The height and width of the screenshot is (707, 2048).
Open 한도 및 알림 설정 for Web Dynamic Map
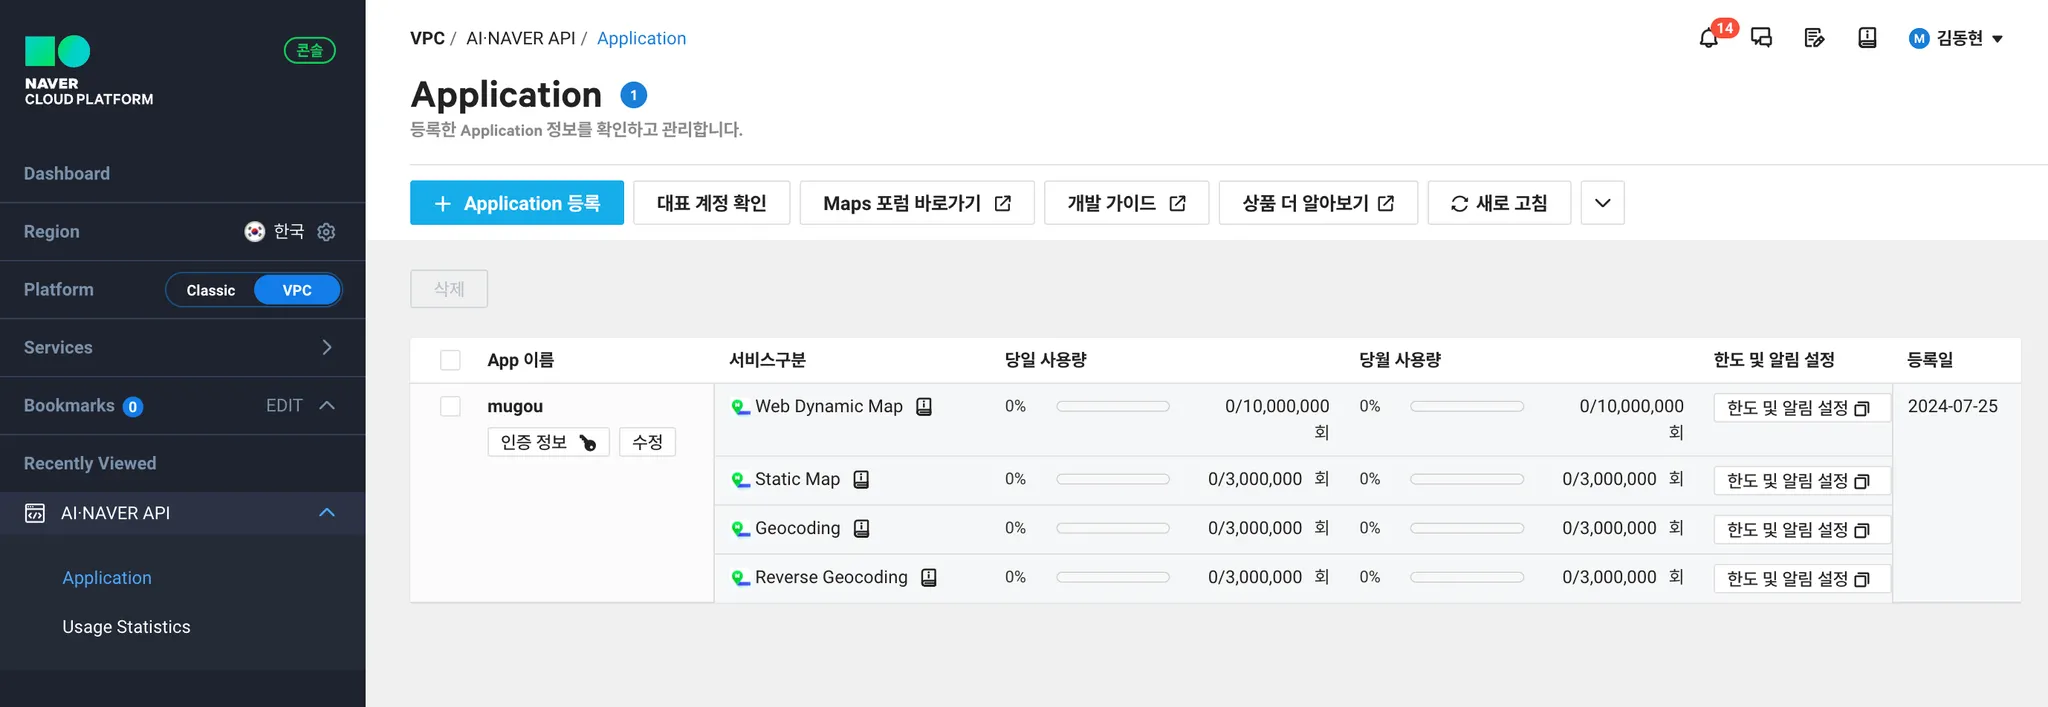coord(1802,408)
